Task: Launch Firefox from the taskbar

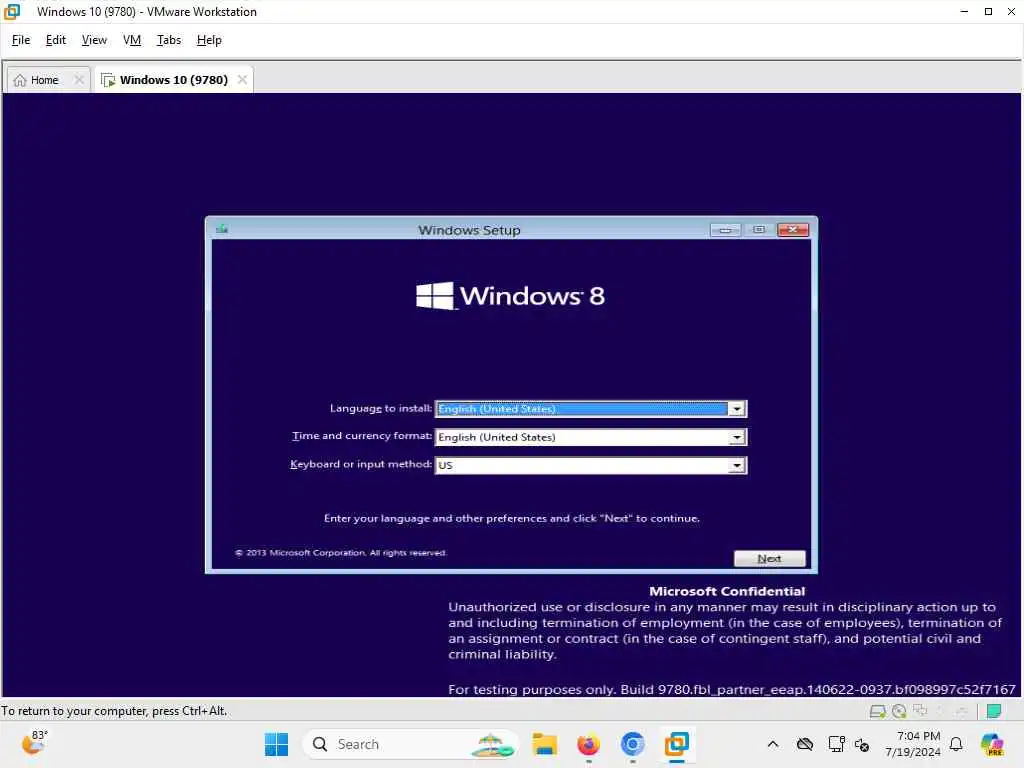Action: (588, 744)
